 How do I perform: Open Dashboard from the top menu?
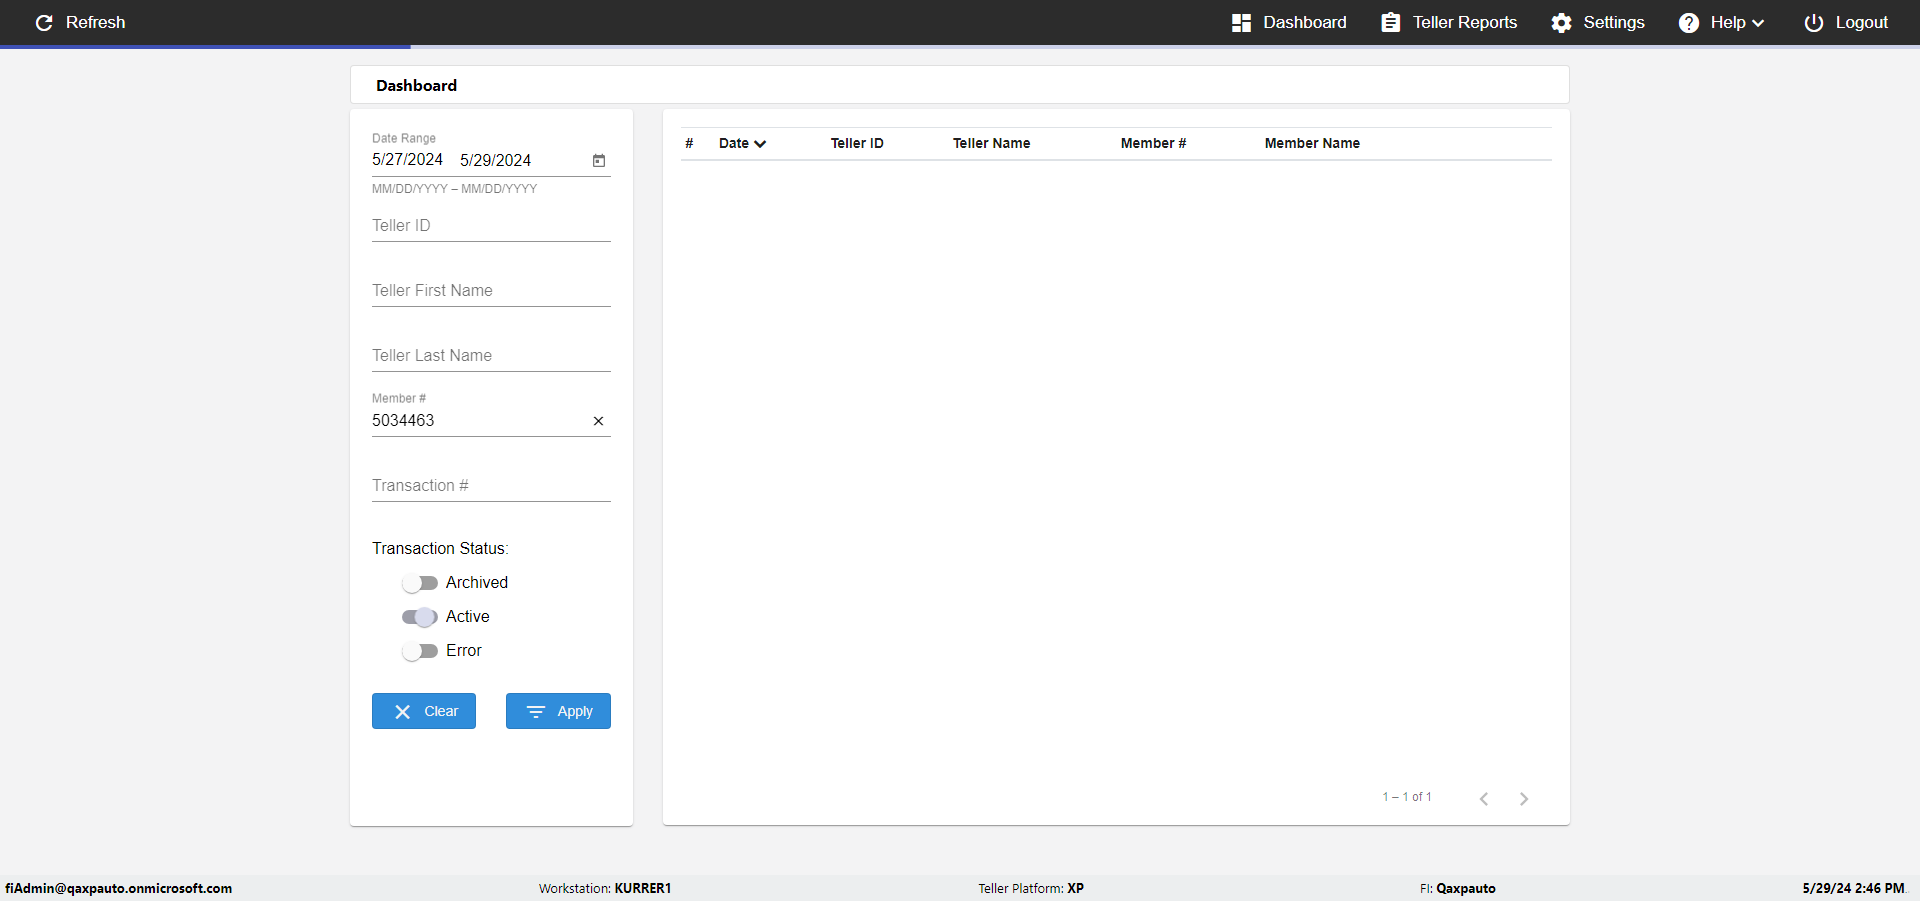(x=1289, y=22)
